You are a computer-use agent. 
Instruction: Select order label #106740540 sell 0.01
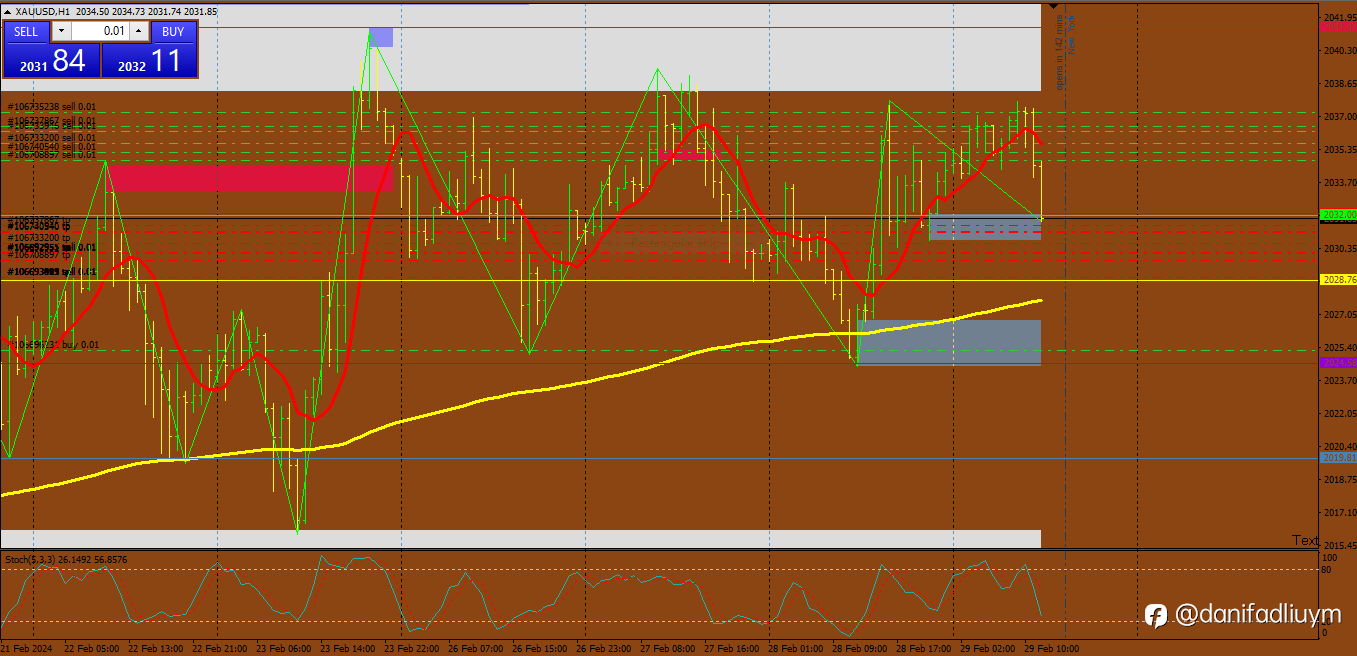[x=52, y=147]
